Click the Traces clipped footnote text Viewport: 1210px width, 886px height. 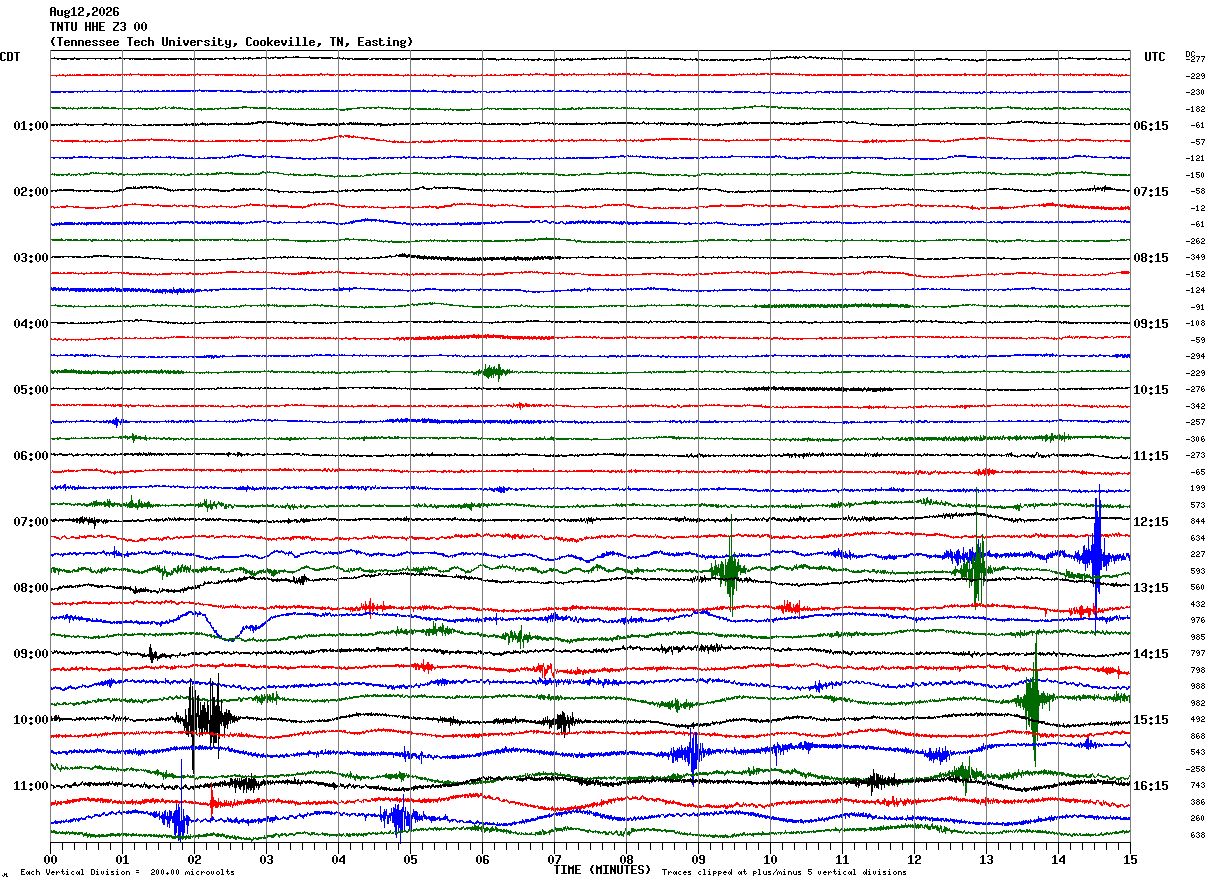(x=784, y=872)
